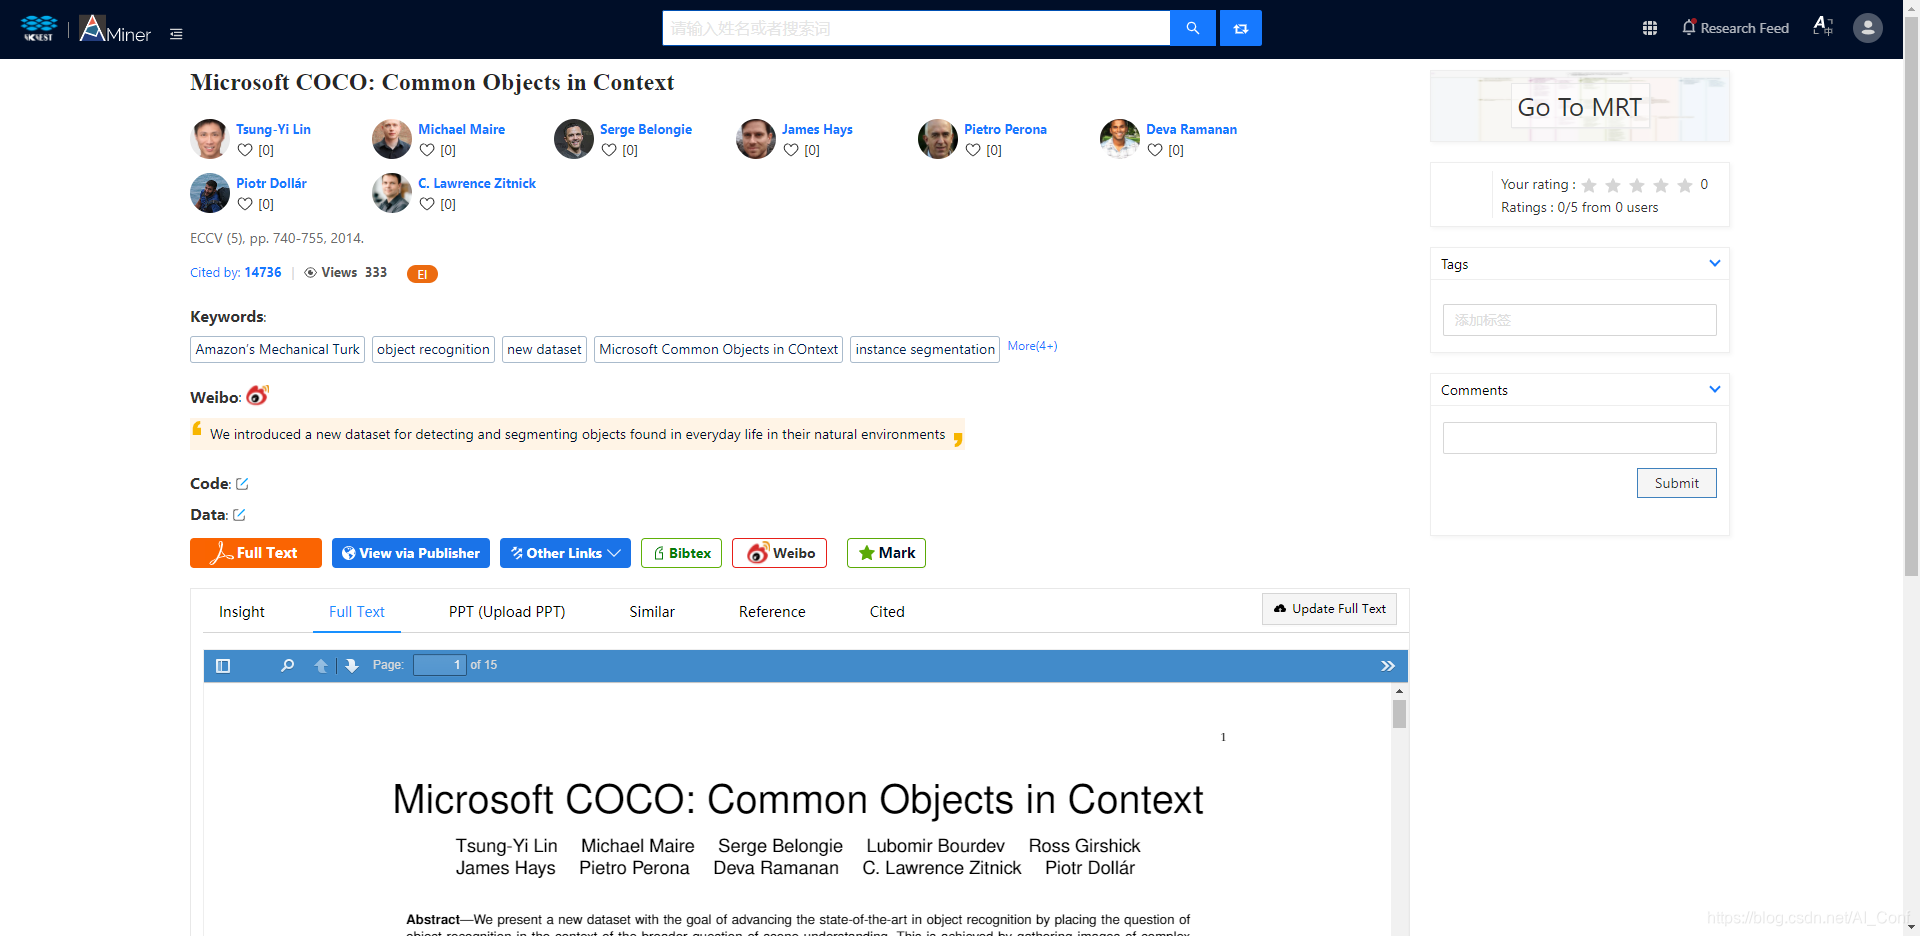Select the Full Text tab
The image size is (1920, 936).
(357, 612)
